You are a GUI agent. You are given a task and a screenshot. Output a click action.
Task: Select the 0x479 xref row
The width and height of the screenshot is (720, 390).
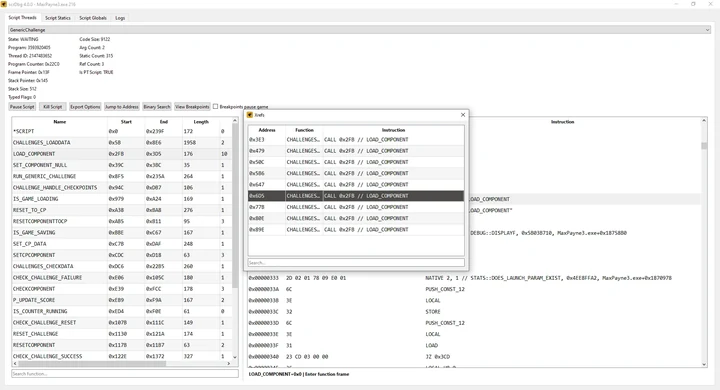coord(356,151)
